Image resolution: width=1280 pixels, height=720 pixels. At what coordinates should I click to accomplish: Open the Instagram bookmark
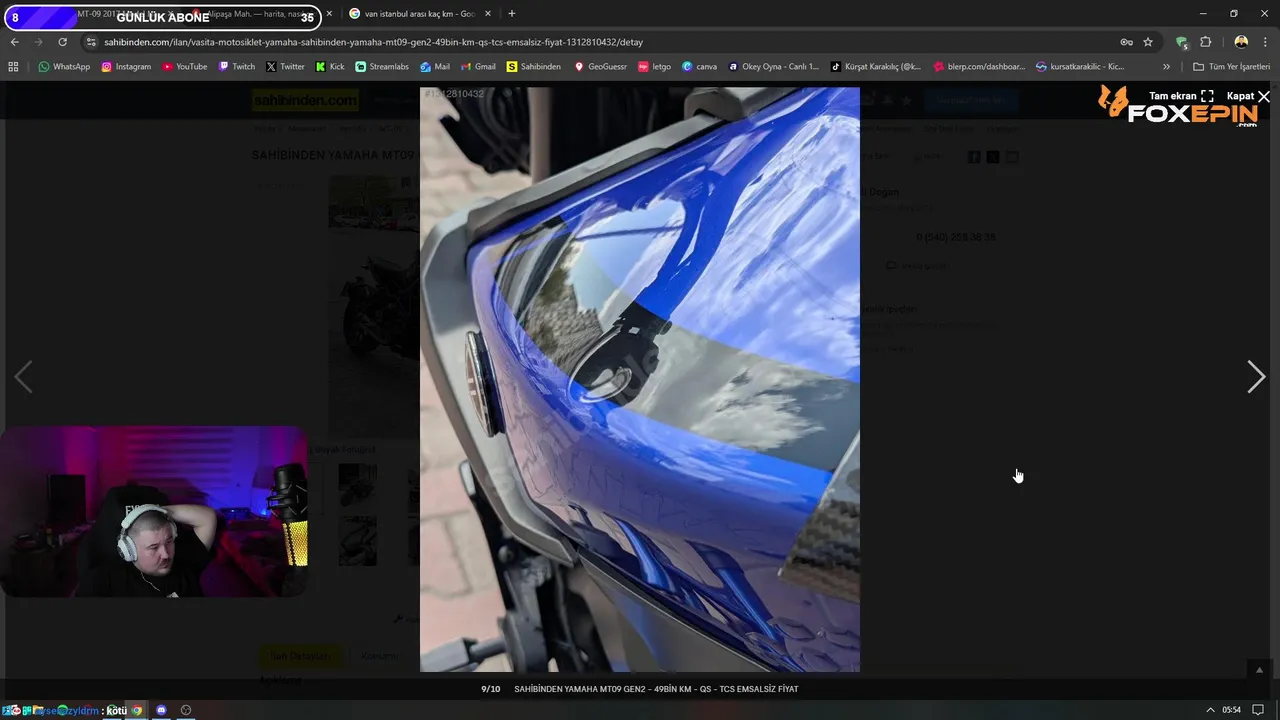coord(126,66)
